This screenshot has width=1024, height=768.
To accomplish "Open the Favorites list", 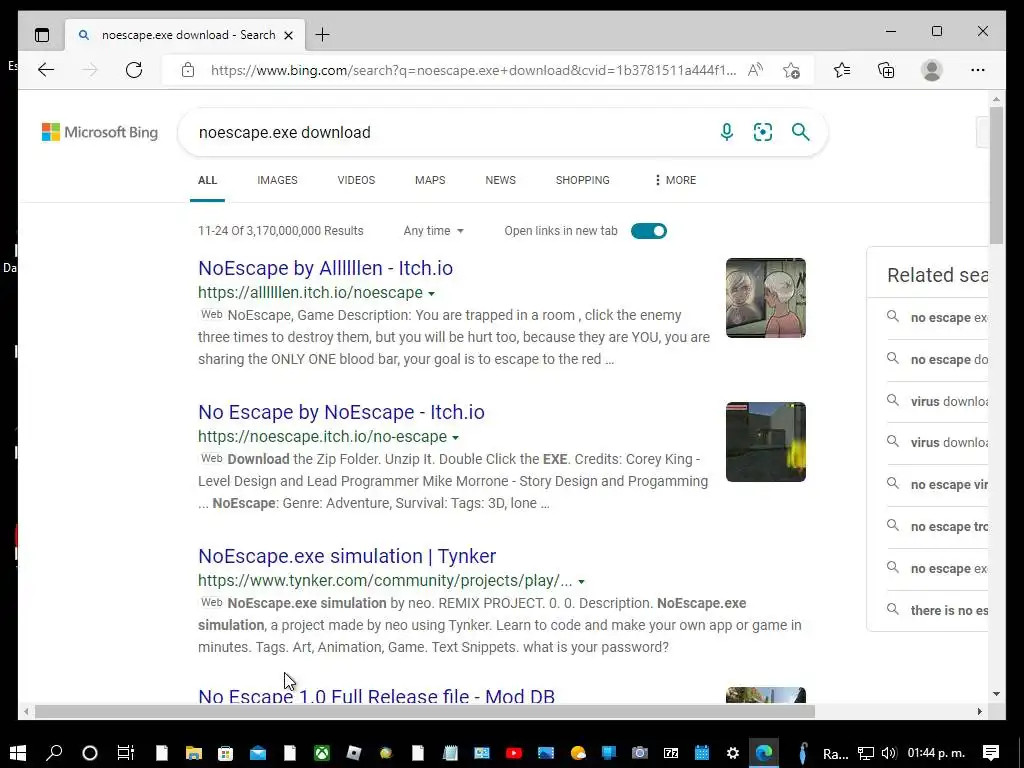I will 842,70.
